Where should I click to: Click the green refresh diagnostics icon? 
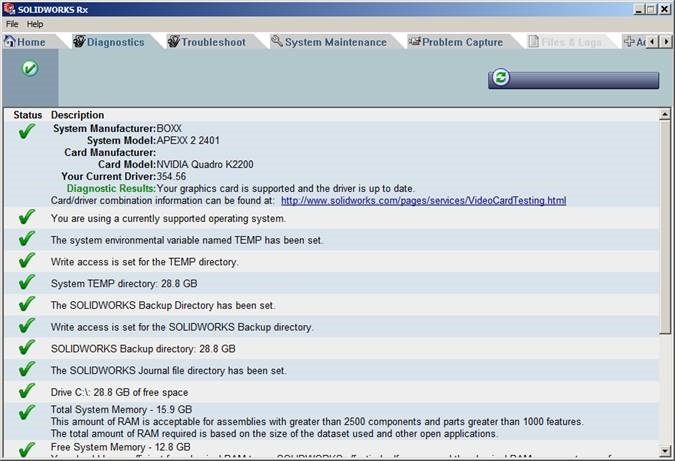click(x=500, y=77)
